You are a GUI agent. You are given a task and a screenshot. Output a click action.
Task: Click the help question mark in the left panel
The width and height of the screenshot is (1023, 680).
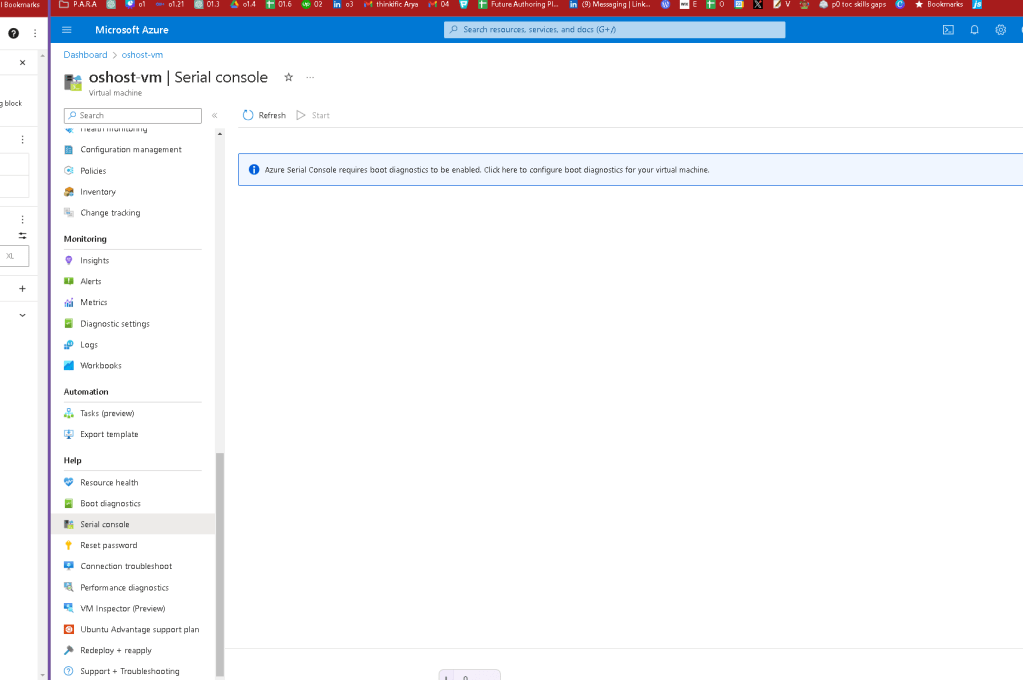13,33
